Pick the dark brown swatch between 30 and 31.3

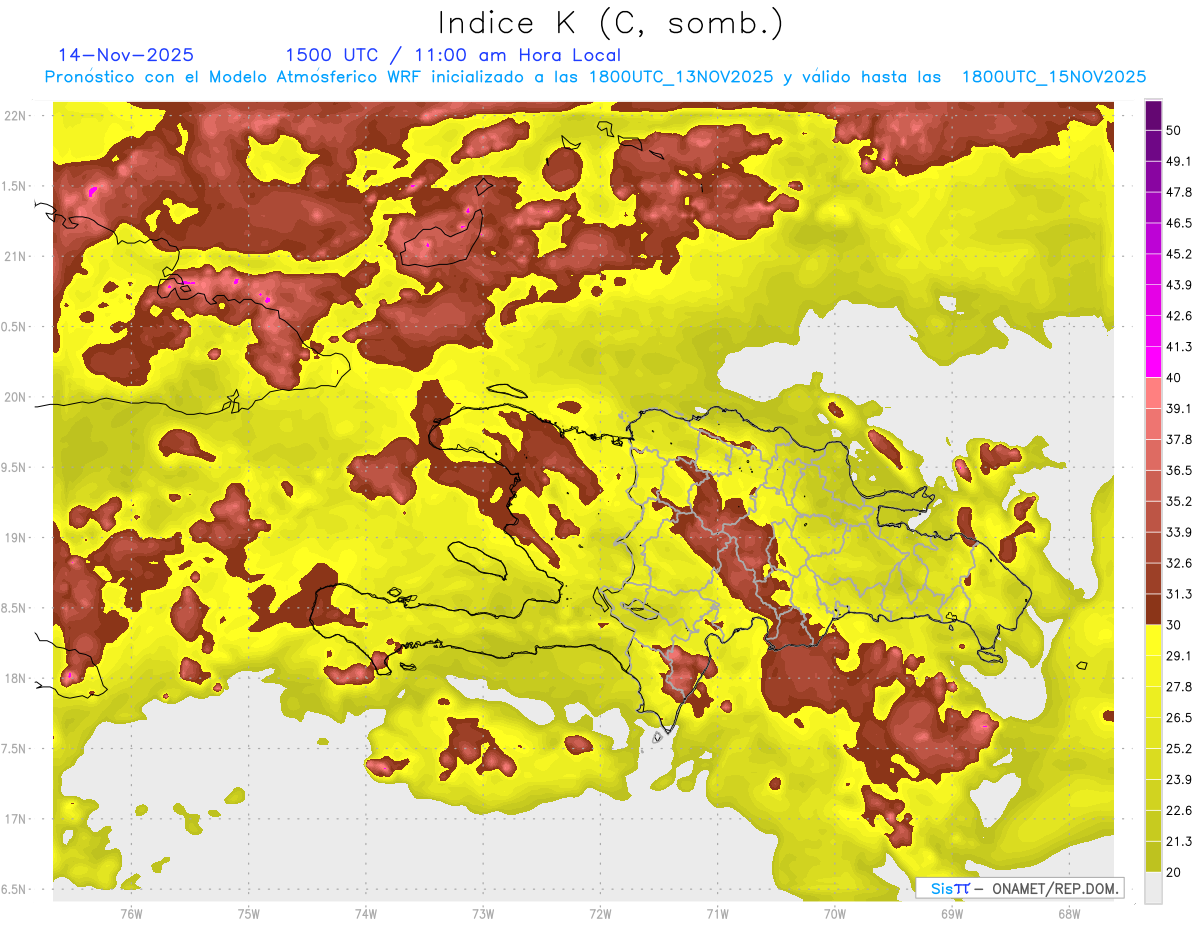click(x=1153, y=609)
